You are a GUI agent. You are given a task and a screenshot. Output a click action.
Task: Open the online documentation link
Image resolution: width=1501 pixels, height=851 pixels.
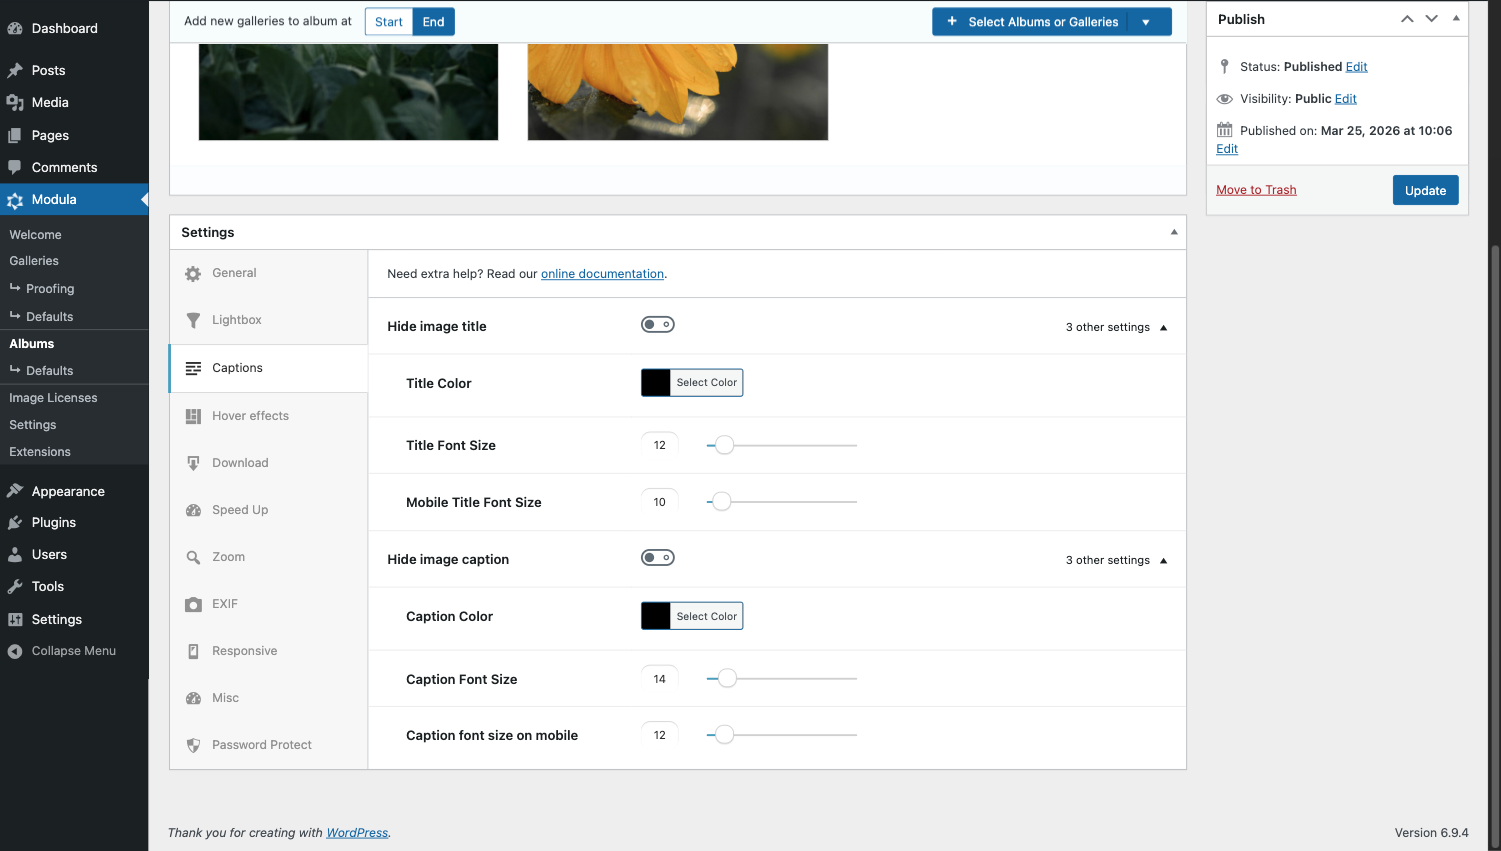point(602,274)
